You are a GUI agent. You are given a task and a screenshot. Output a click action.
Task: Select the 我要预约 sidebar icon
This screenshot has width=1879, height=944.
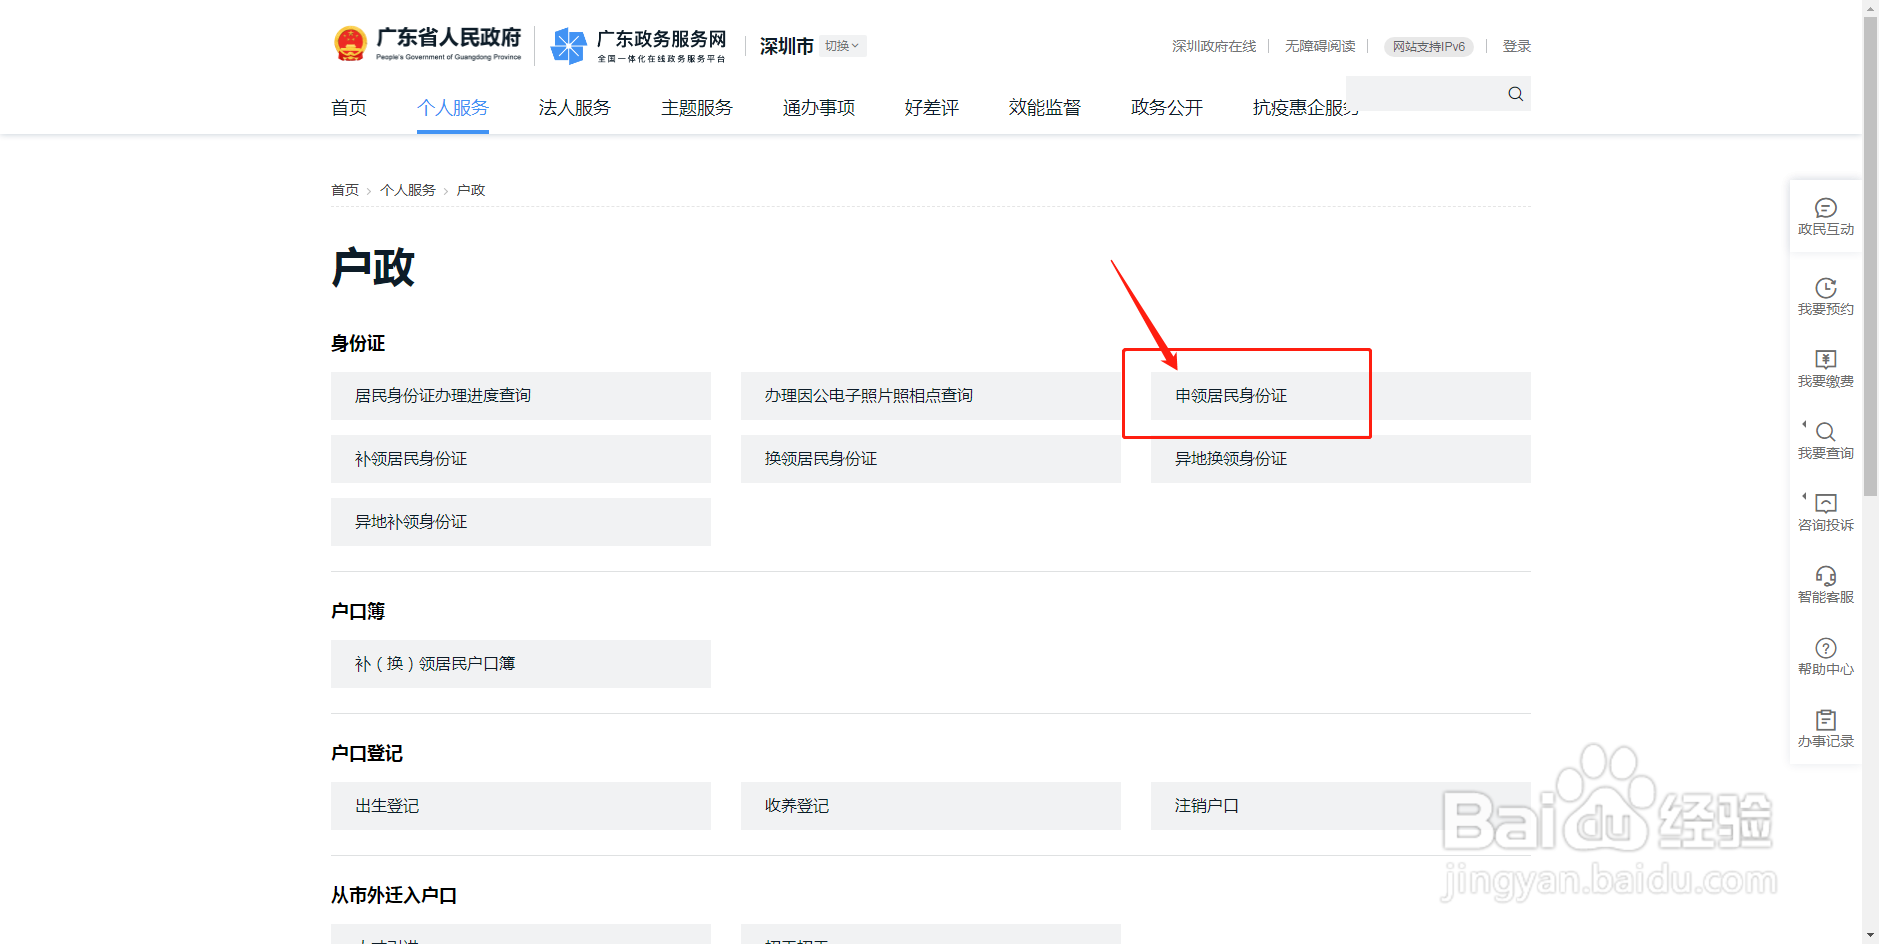(1825, 294)
